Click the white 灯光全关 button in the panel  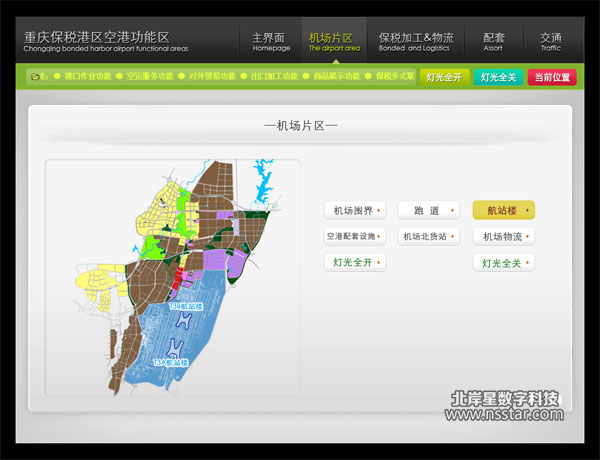(x=503, y=263)
